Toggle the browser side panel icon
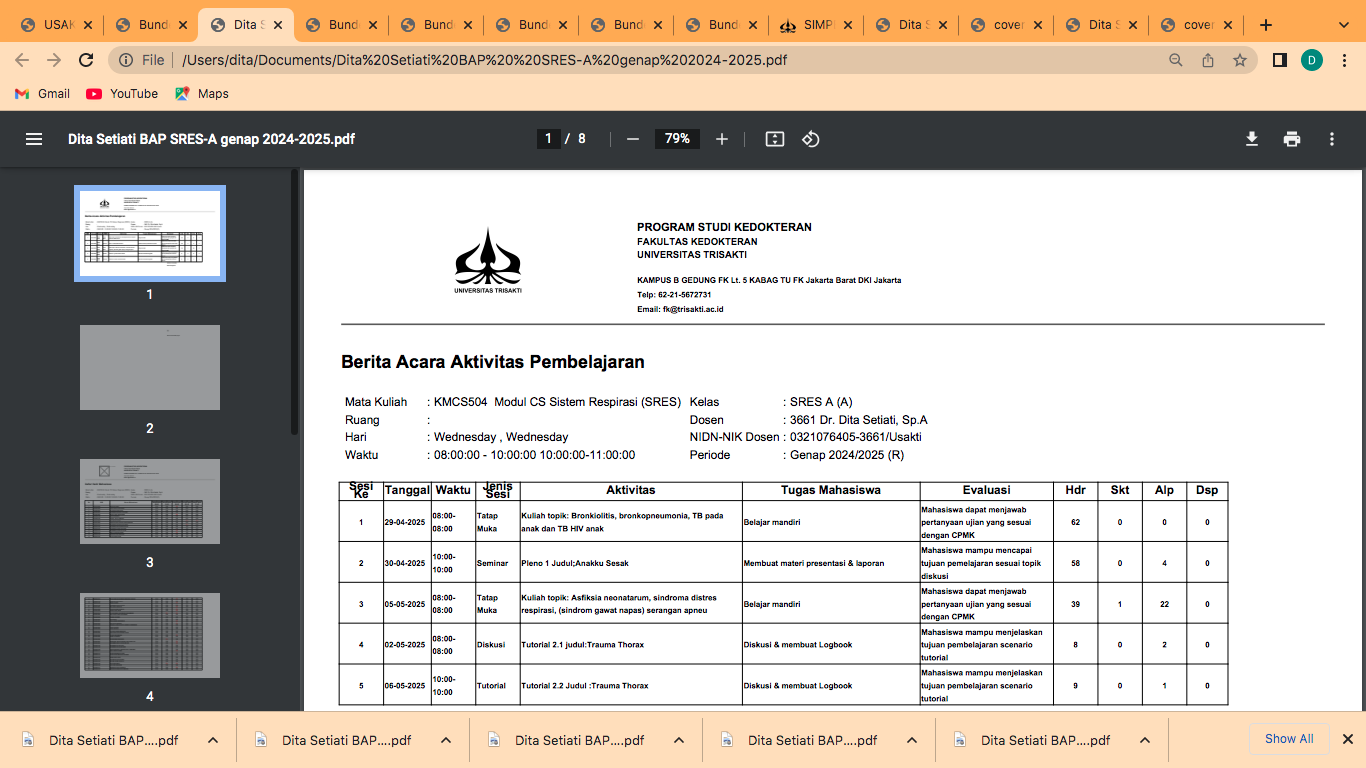The height and width of the screenshot is (768, 1366). tap(1279, 60)
